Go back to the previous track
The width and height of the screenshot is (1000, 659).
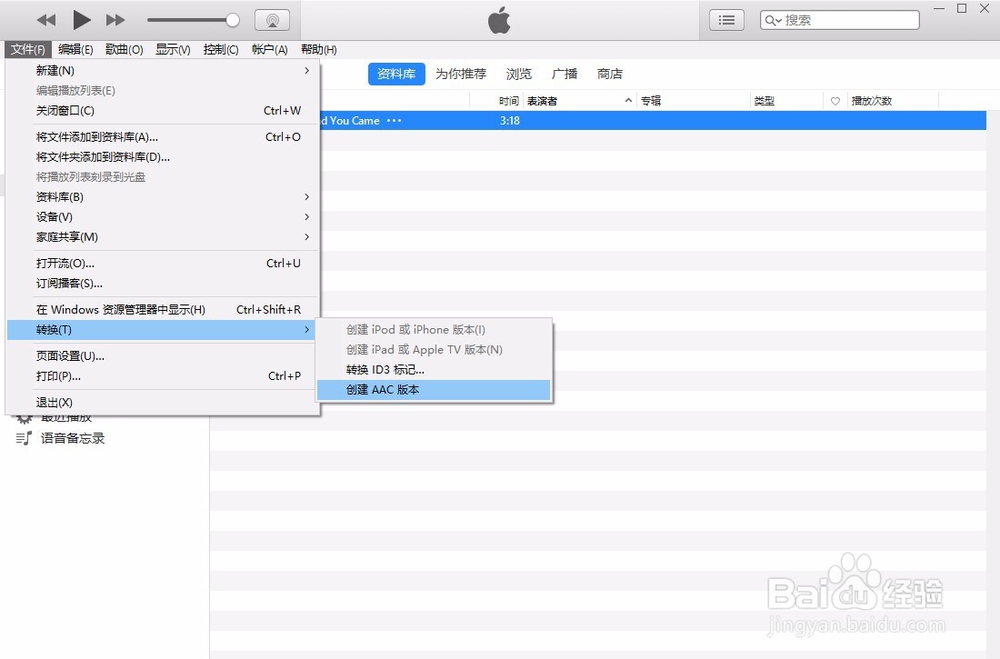(46, 19)
